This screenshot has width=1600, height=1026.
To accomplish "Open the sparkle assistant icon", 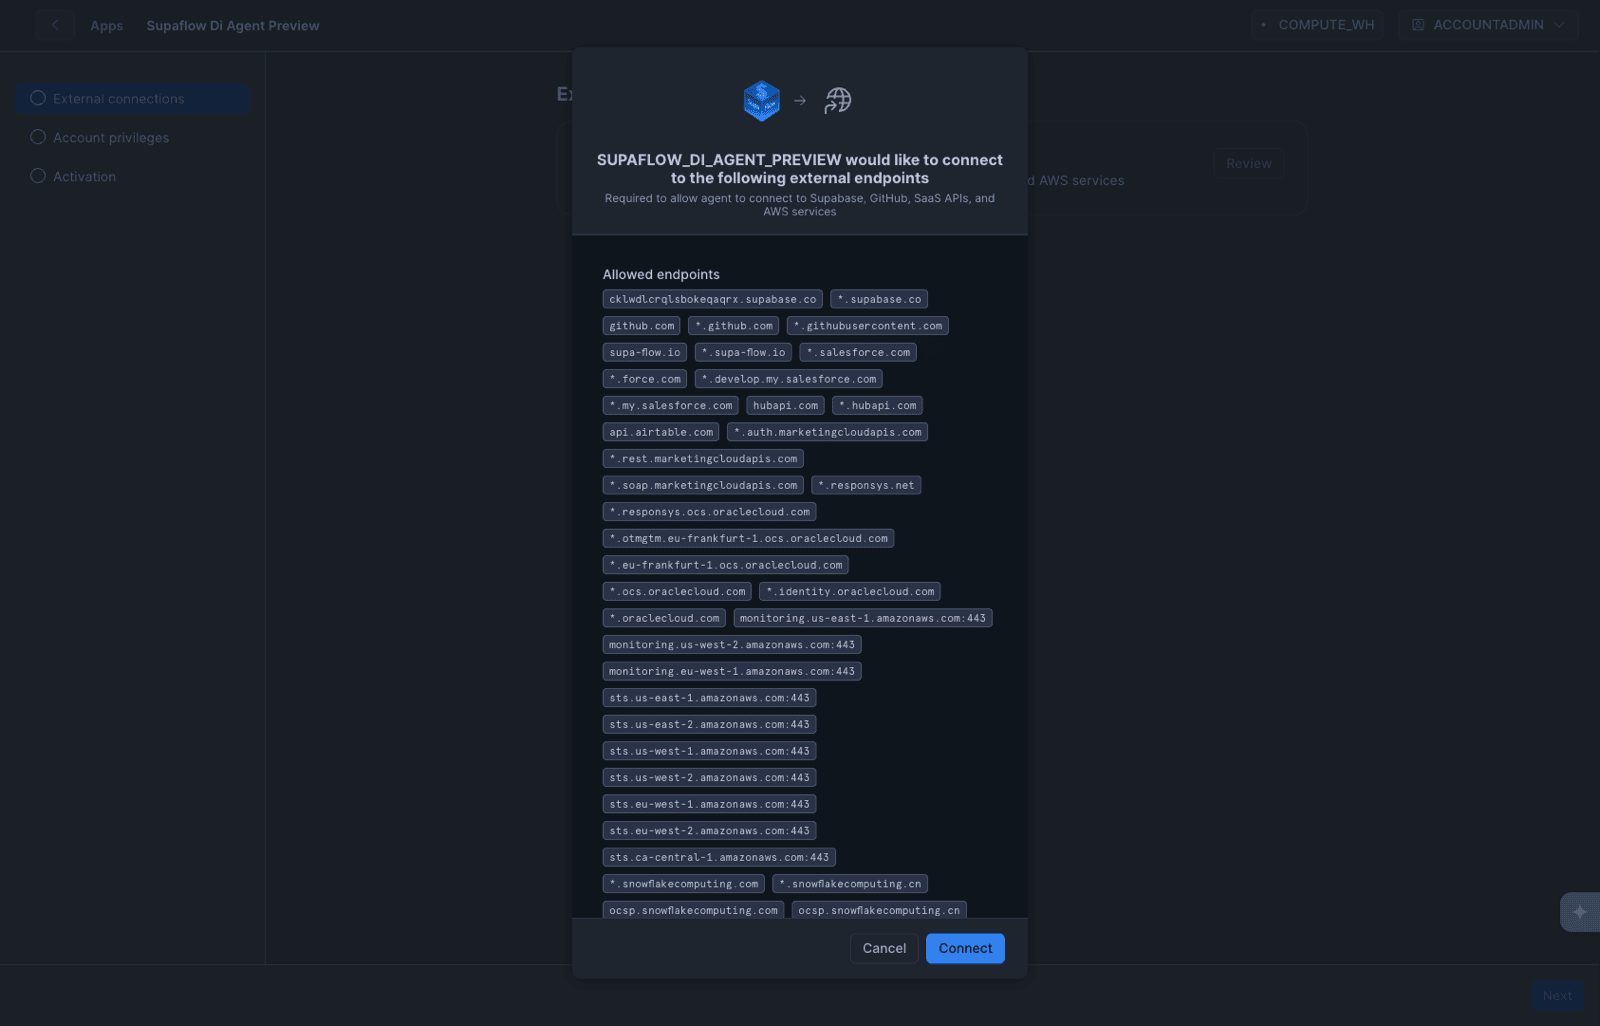I will point(1580,912).
